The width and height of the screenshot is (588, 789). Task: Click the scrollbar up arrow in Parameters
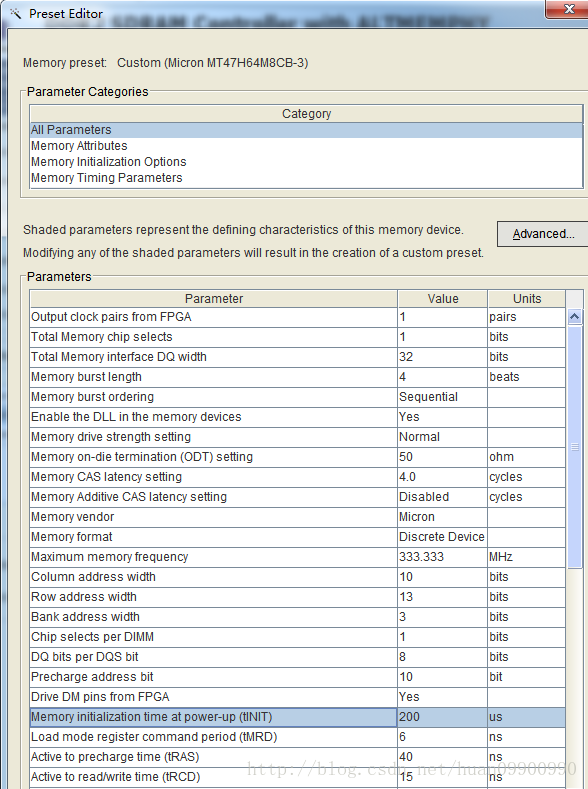pyautogui.click(x=574, y=317)
